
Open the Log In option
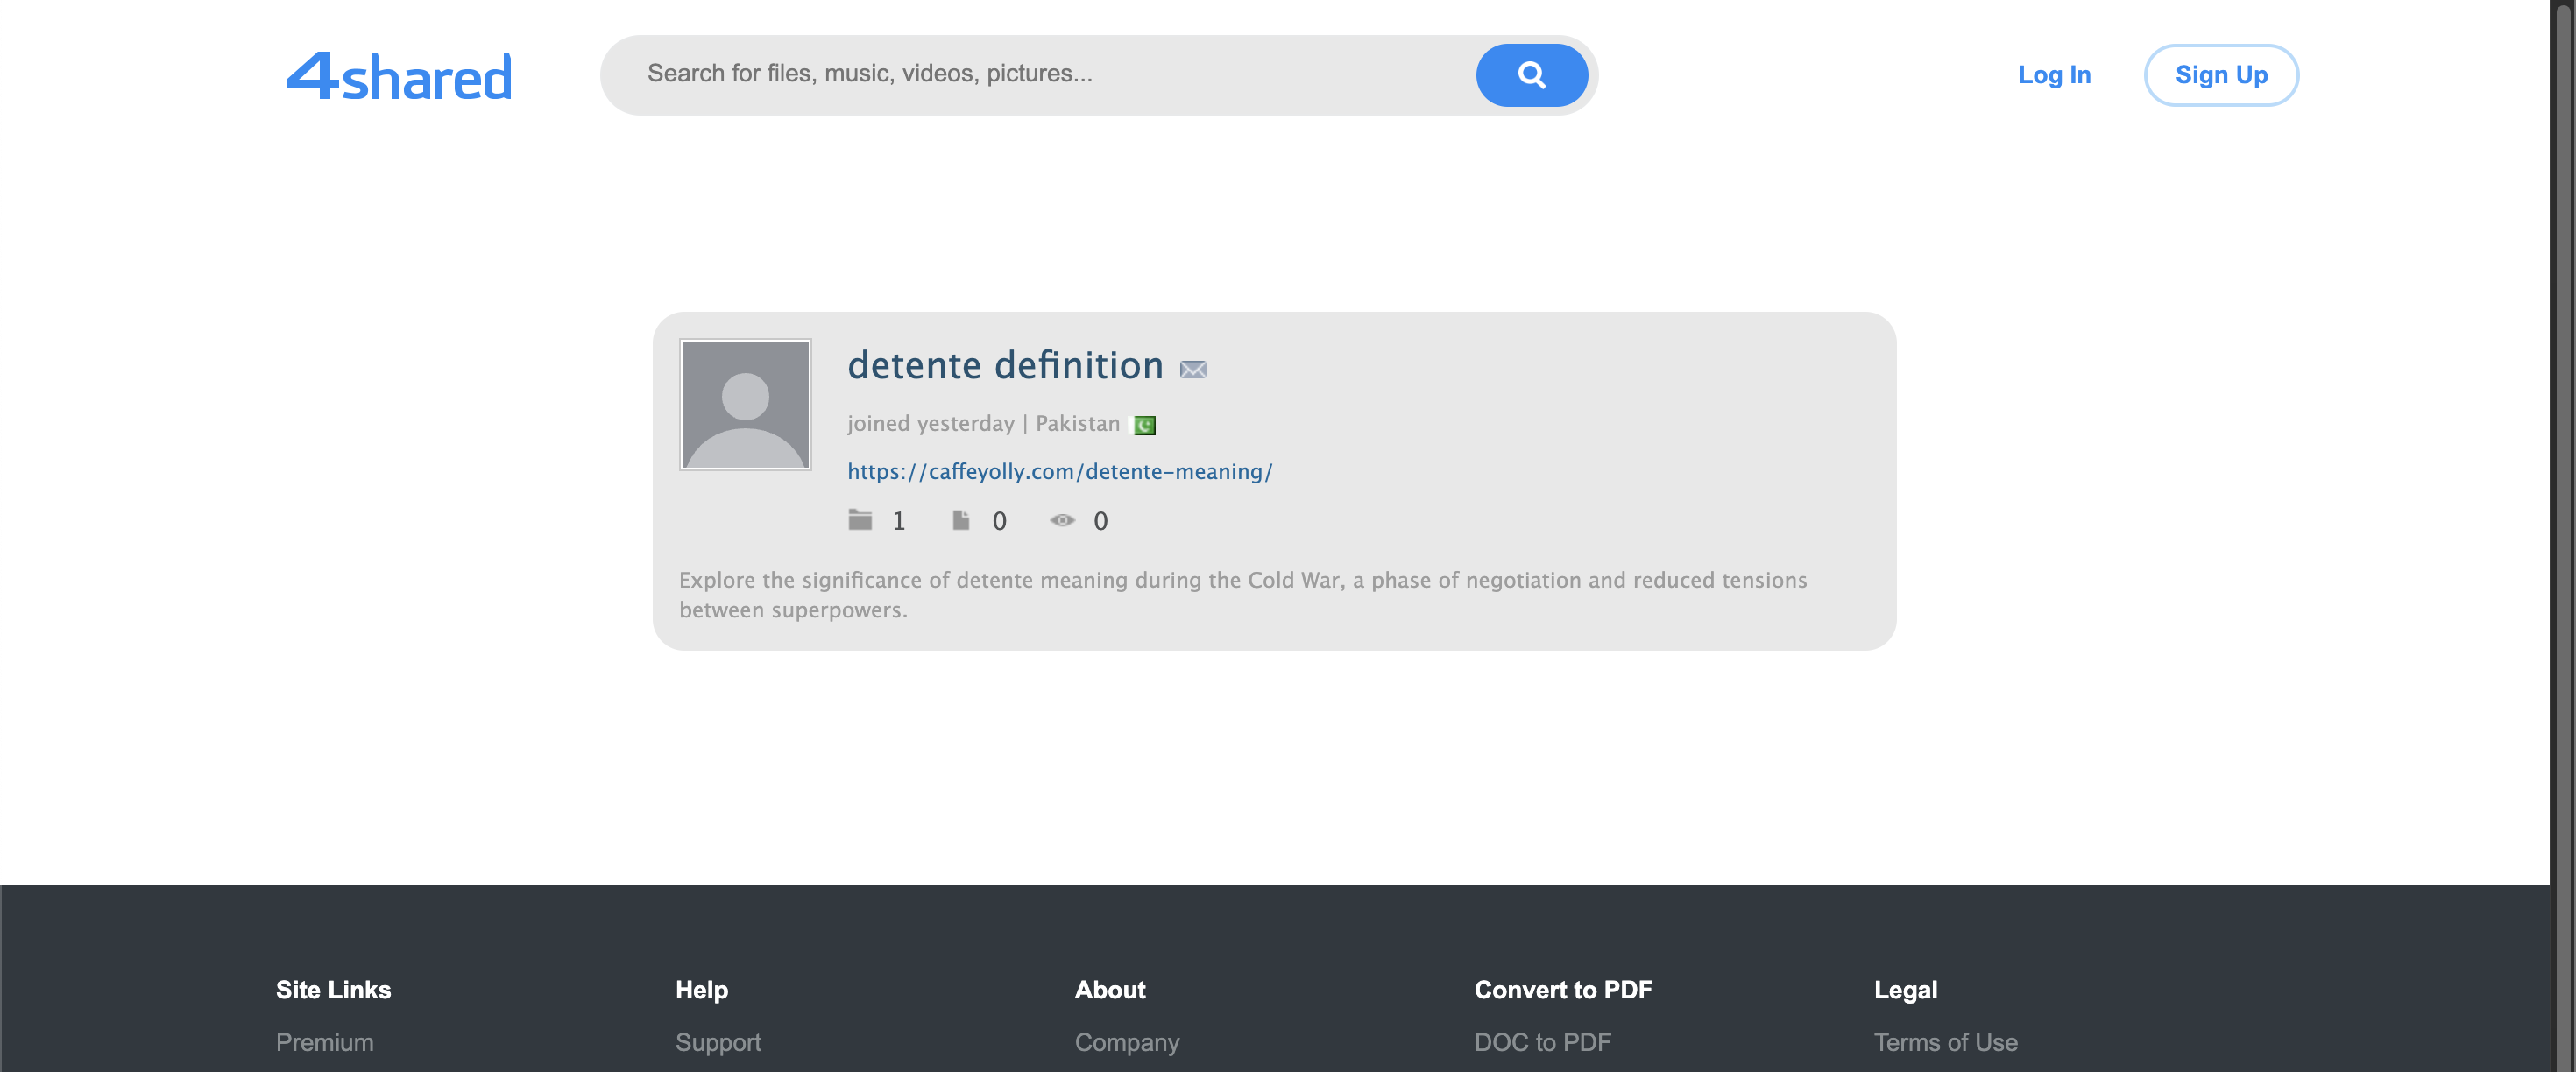pos(2055,75)
